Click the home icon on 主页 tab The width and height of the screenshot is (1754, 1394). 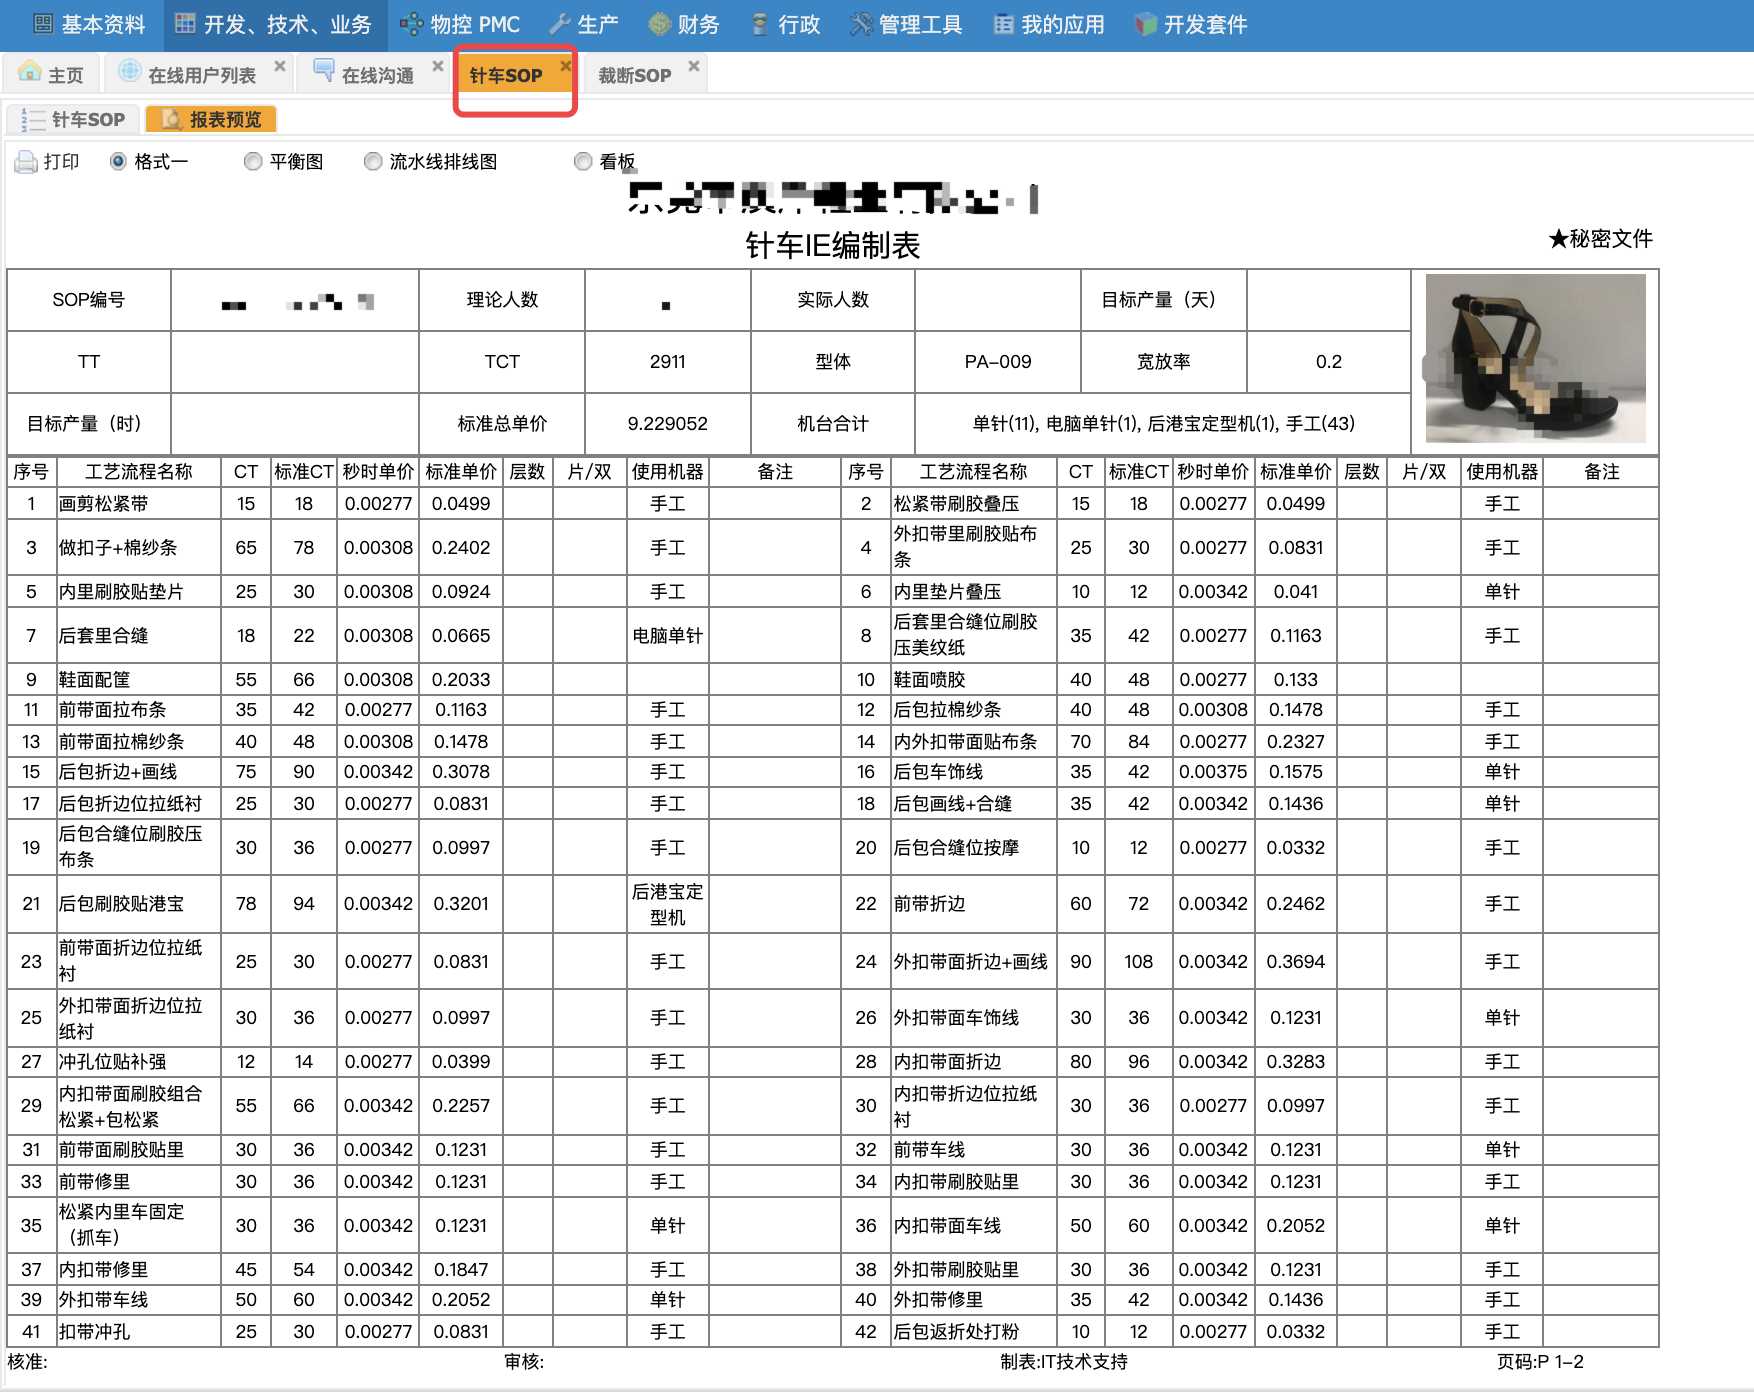30,74
